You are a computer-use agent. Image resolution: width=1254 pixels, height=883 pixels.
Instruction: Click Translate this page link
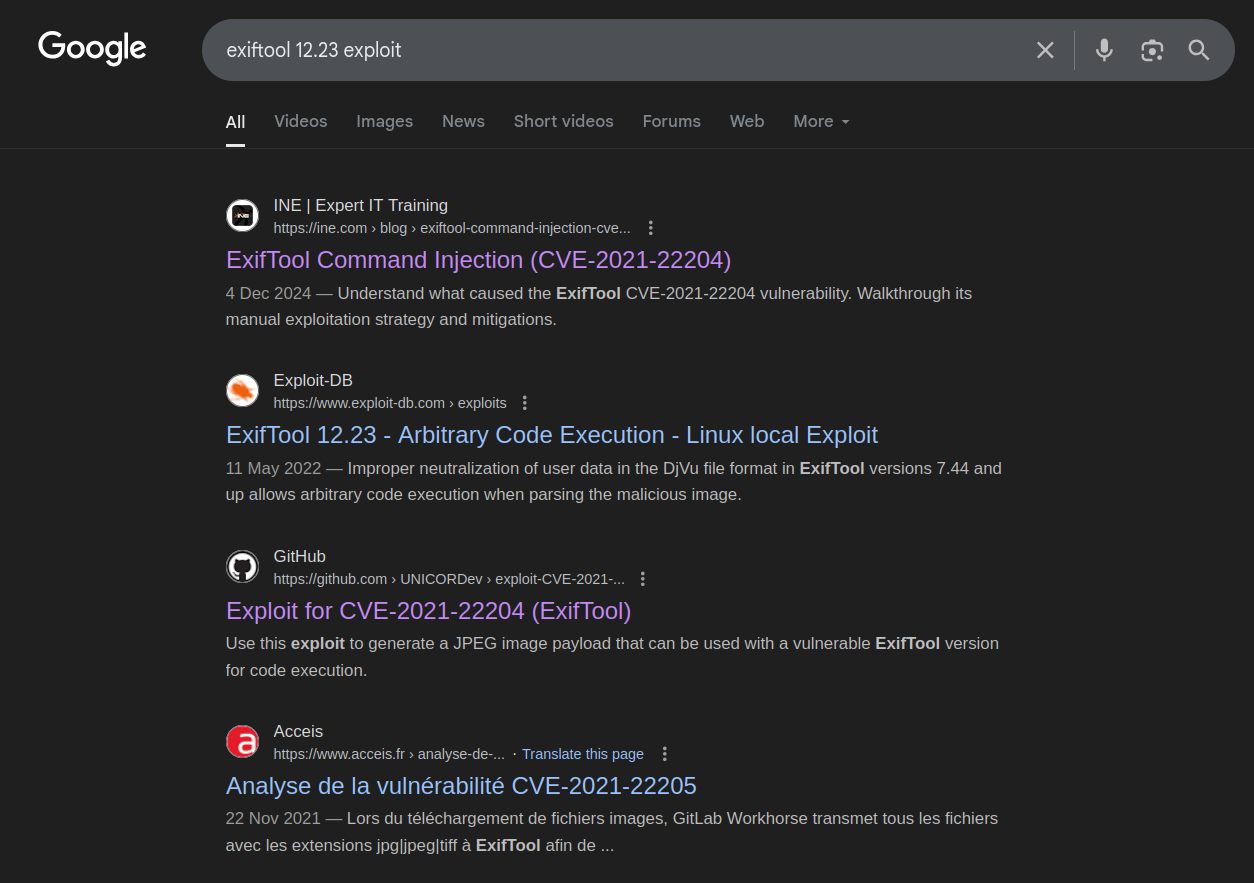(x=583, y=754)
